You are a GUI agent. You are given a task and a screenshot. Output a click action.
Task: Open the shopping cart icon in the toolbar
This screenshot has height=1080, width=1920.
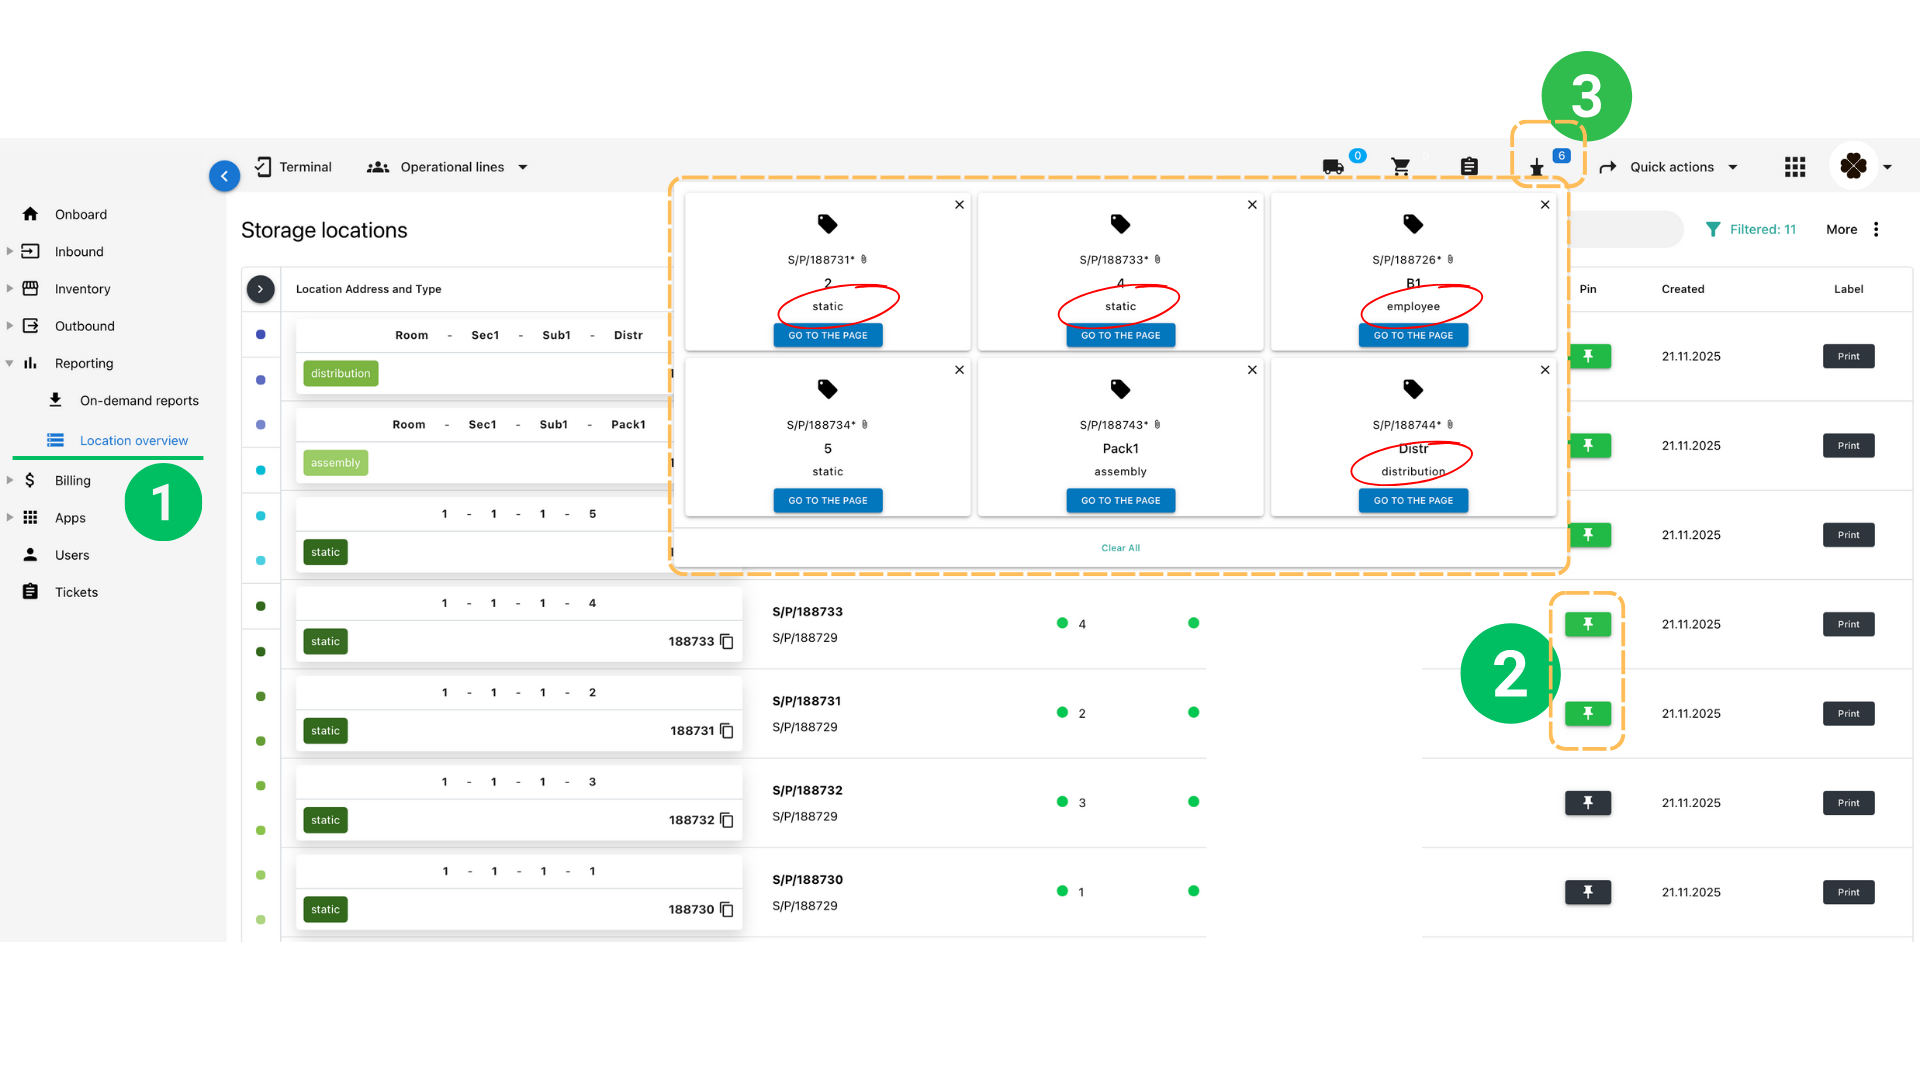coord(1401,167)
